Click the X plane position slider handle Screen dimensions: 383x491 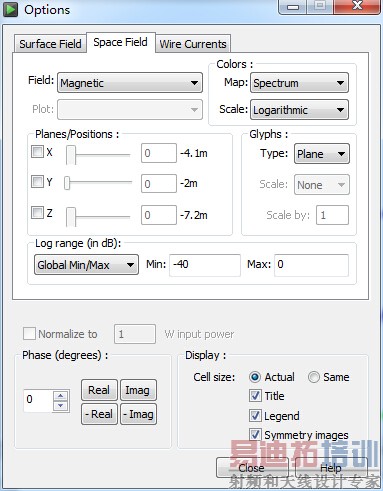71,155
